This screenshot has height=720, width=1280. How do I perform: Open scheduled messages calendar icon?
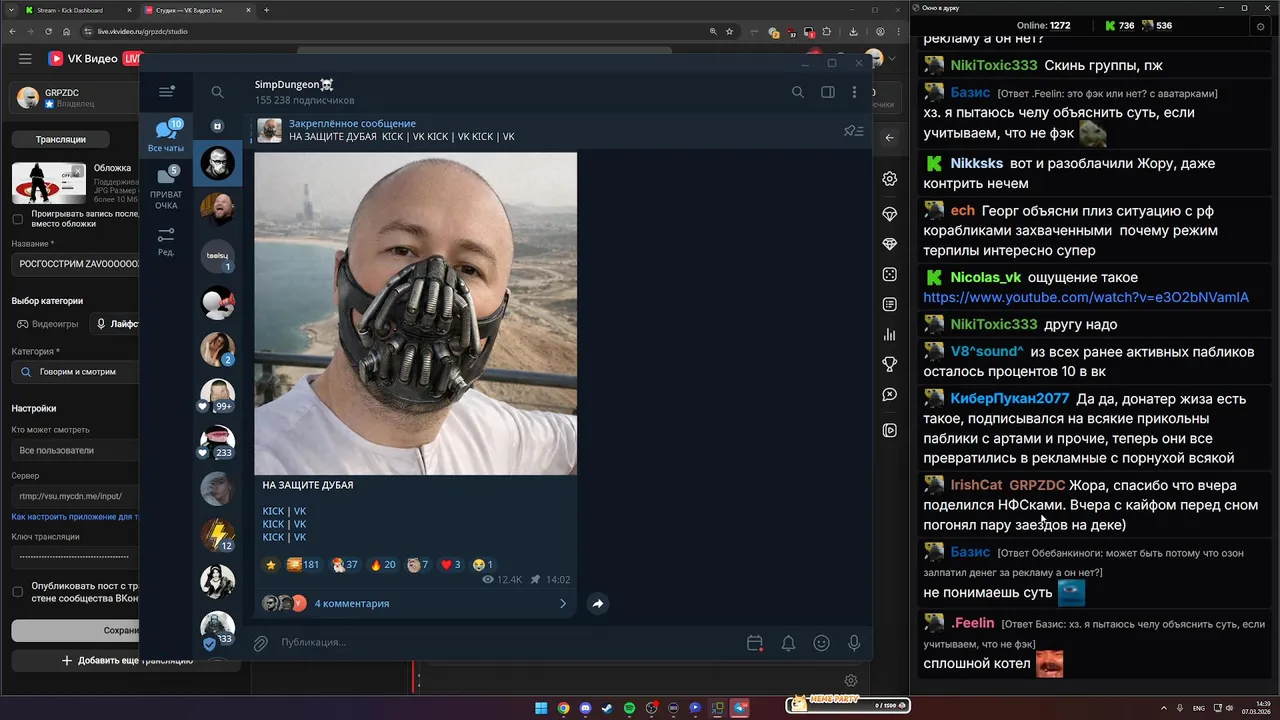click(755, 643)
